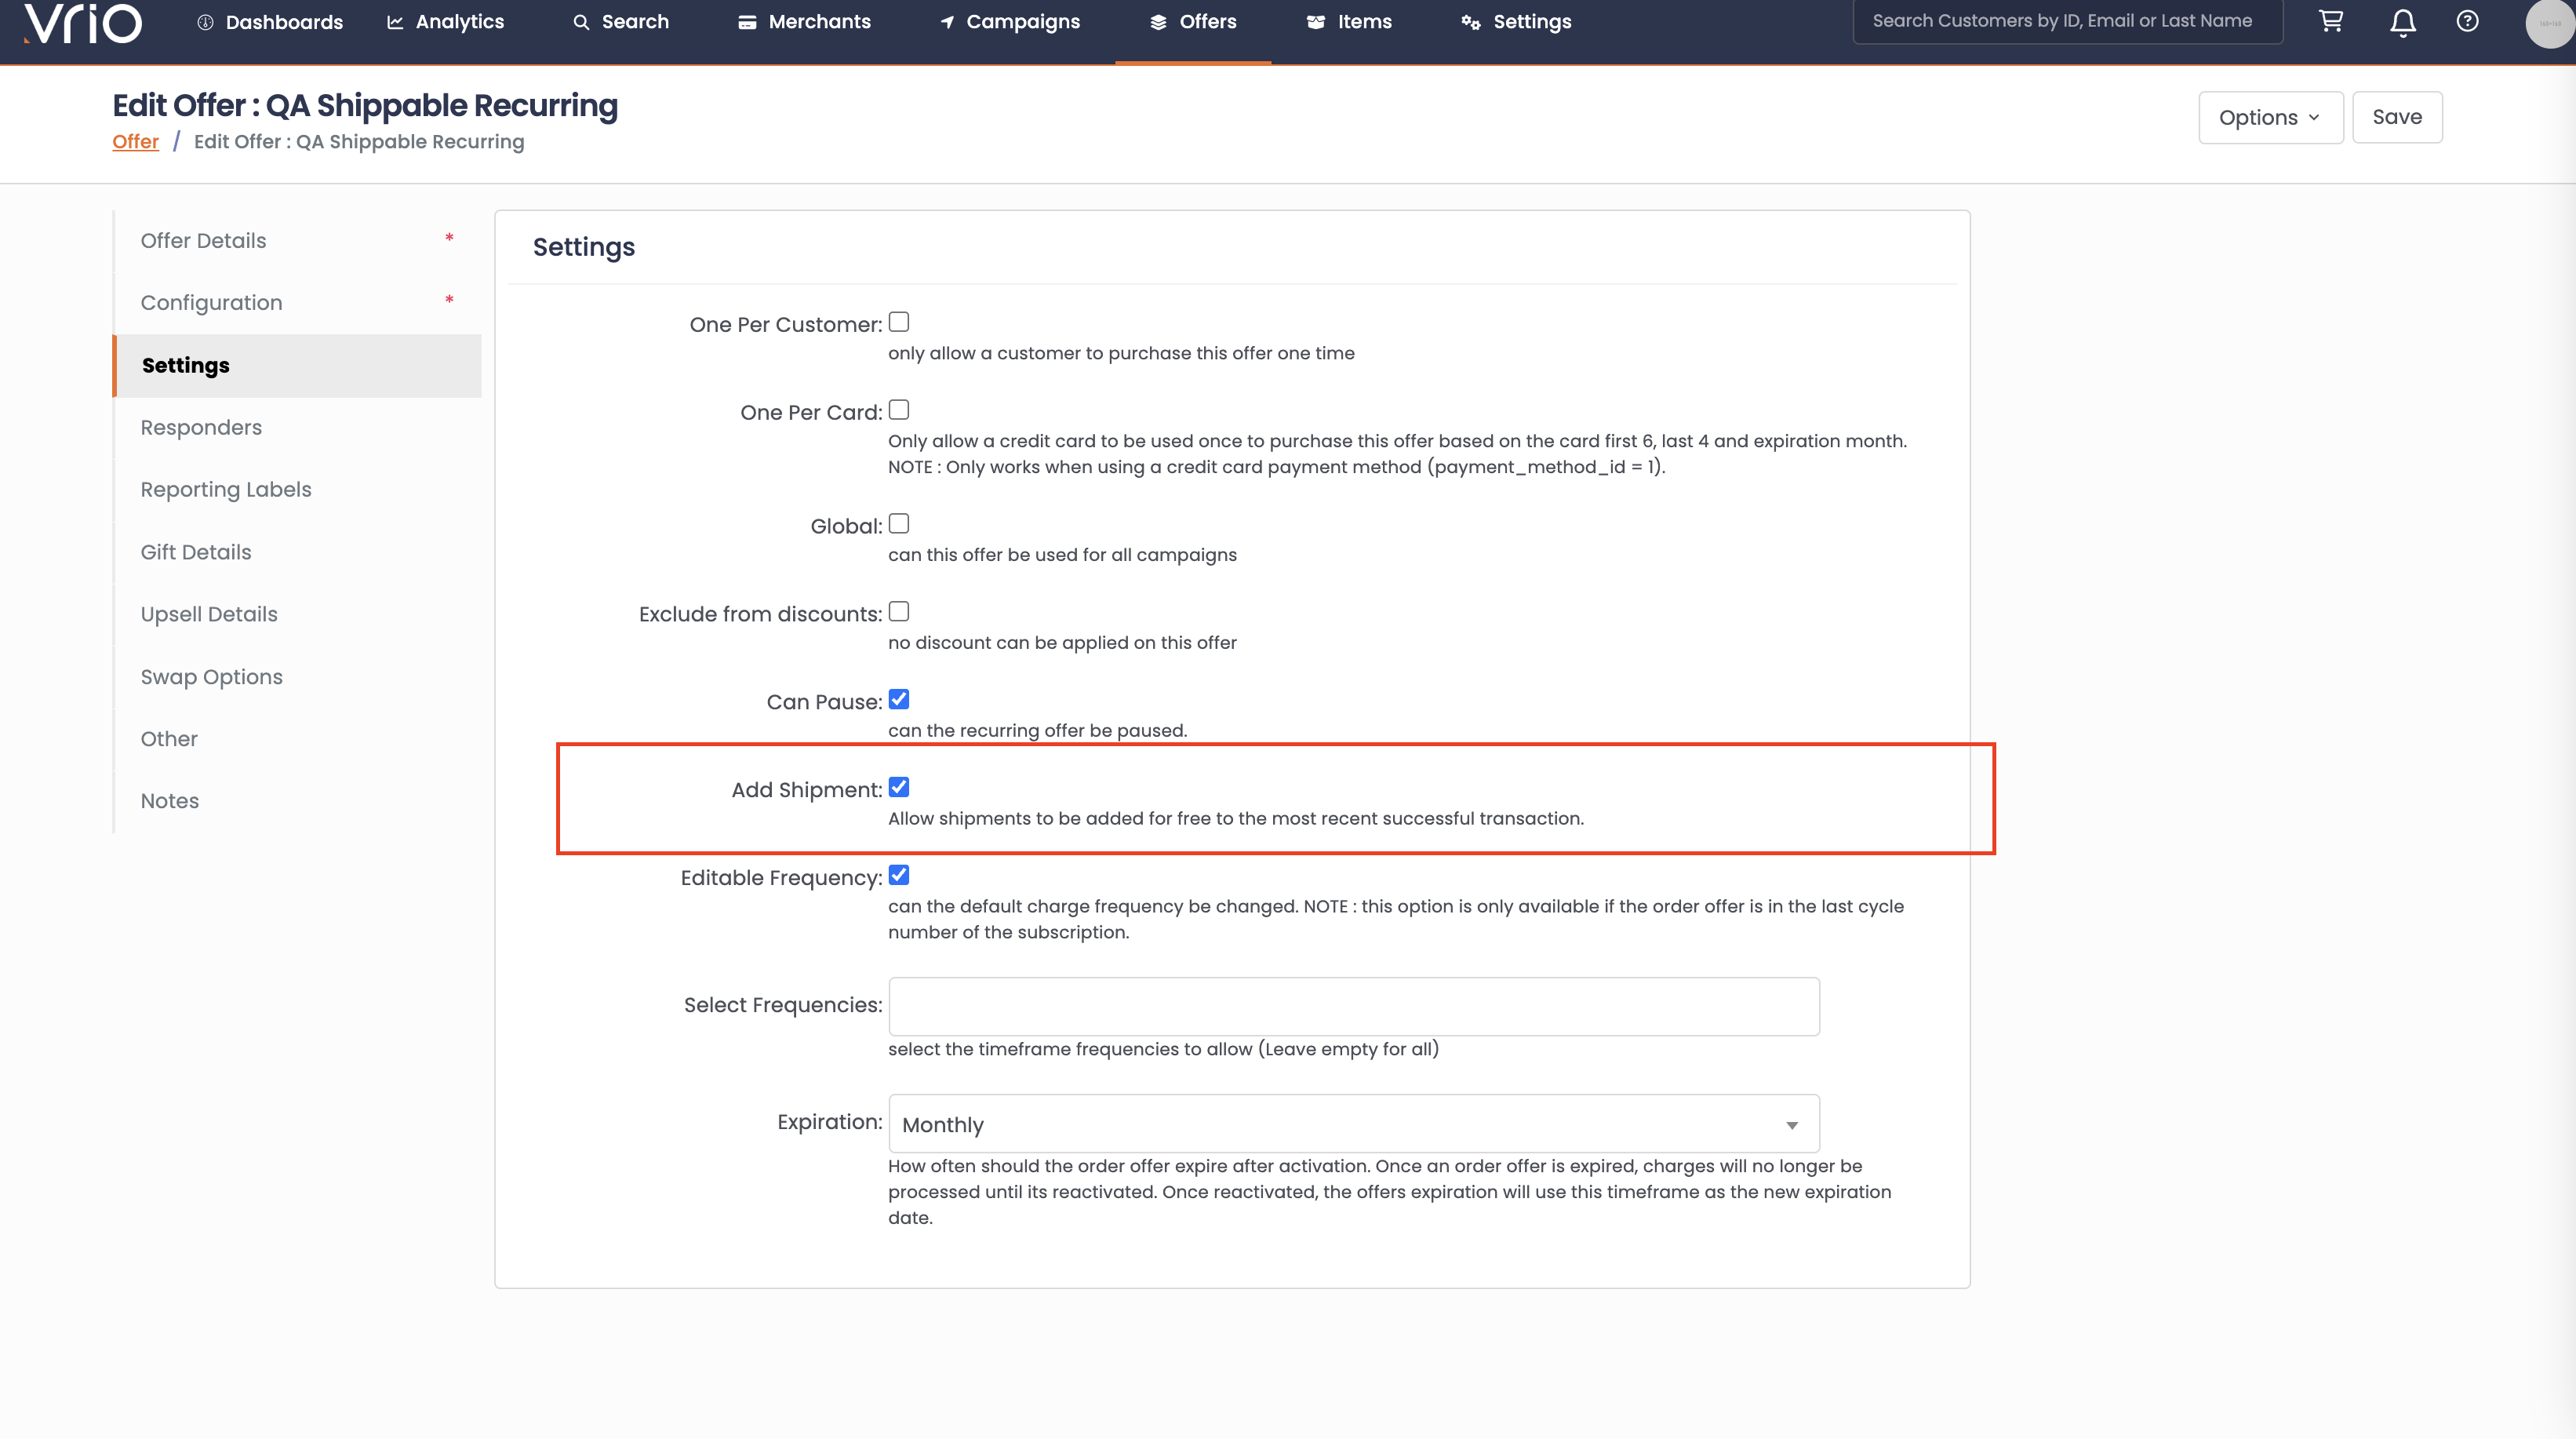This screenshot has width=2576, height=1439.
Task: Click the shopping cart icon
Action: (x=2331, y=21)
